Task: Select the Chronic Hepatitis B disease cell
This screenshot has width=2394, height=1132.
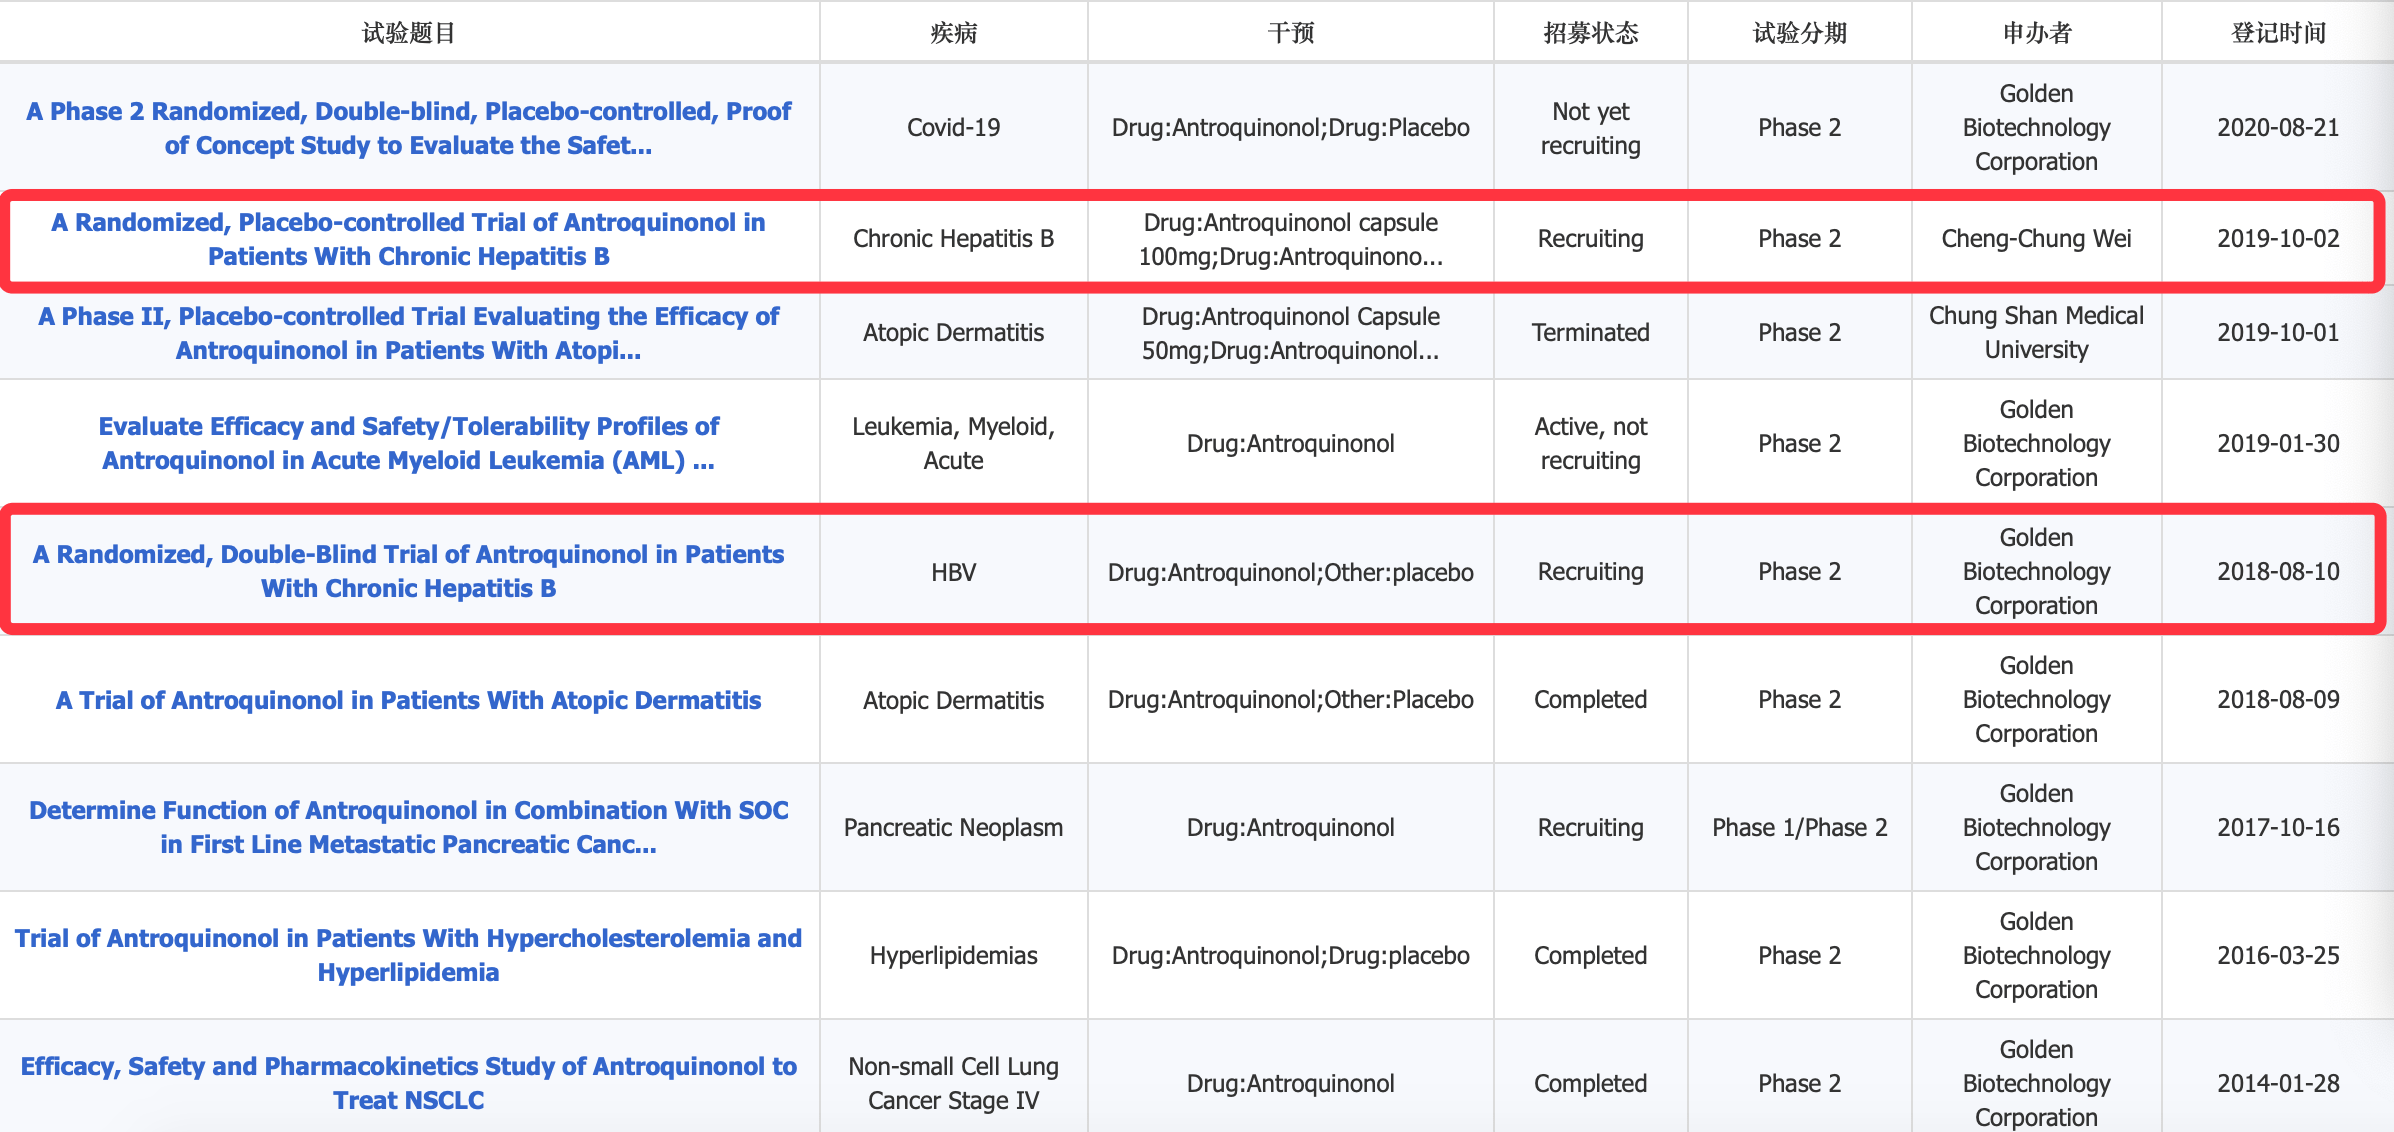Action: [x=953, y=239]
